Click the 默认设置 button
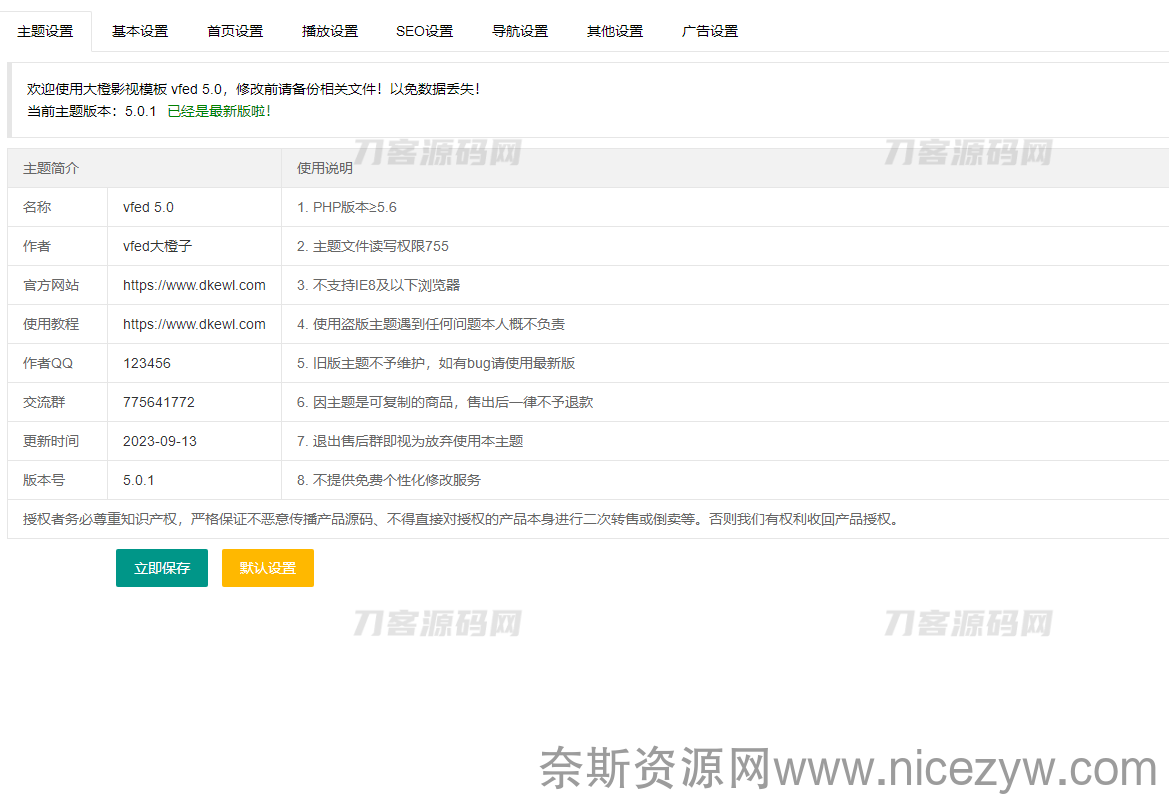1169x805 pixels. click(x=268, y=568)
